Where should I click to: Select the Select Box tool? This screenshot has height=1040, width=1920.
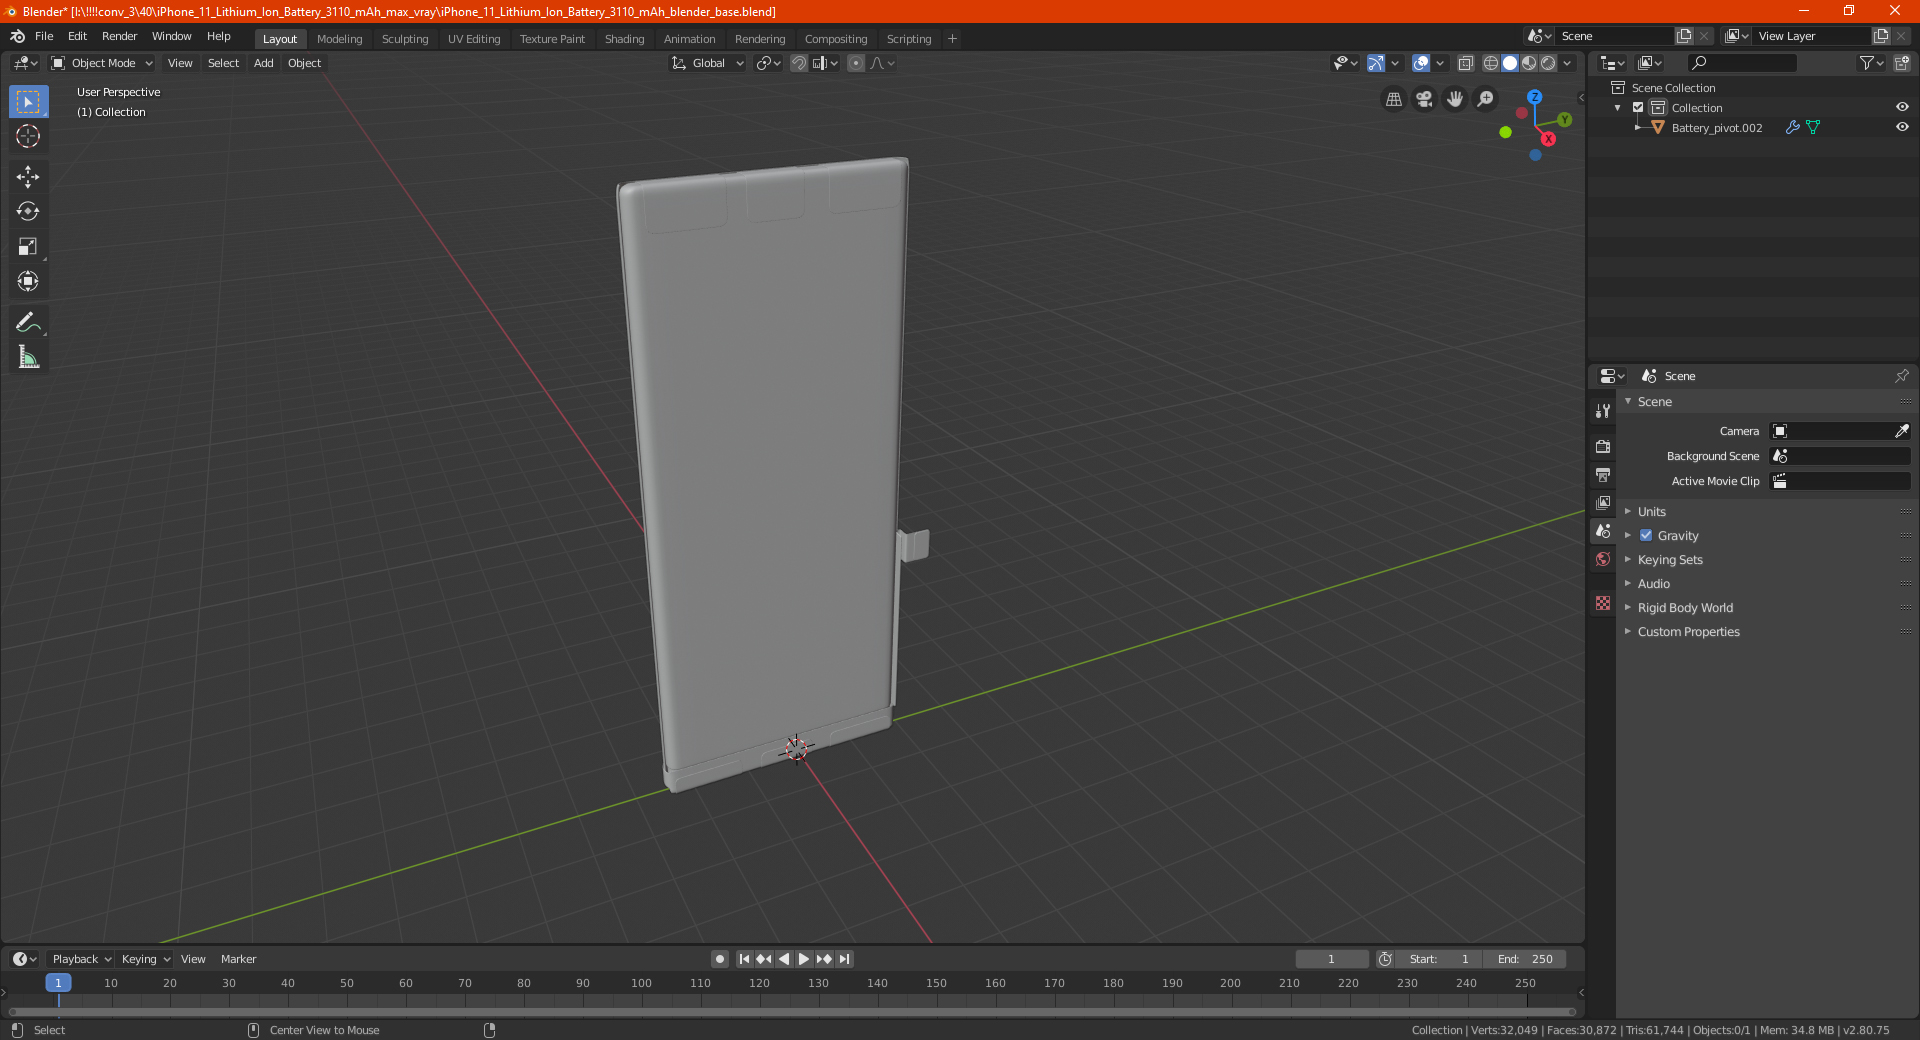[28, 102]
